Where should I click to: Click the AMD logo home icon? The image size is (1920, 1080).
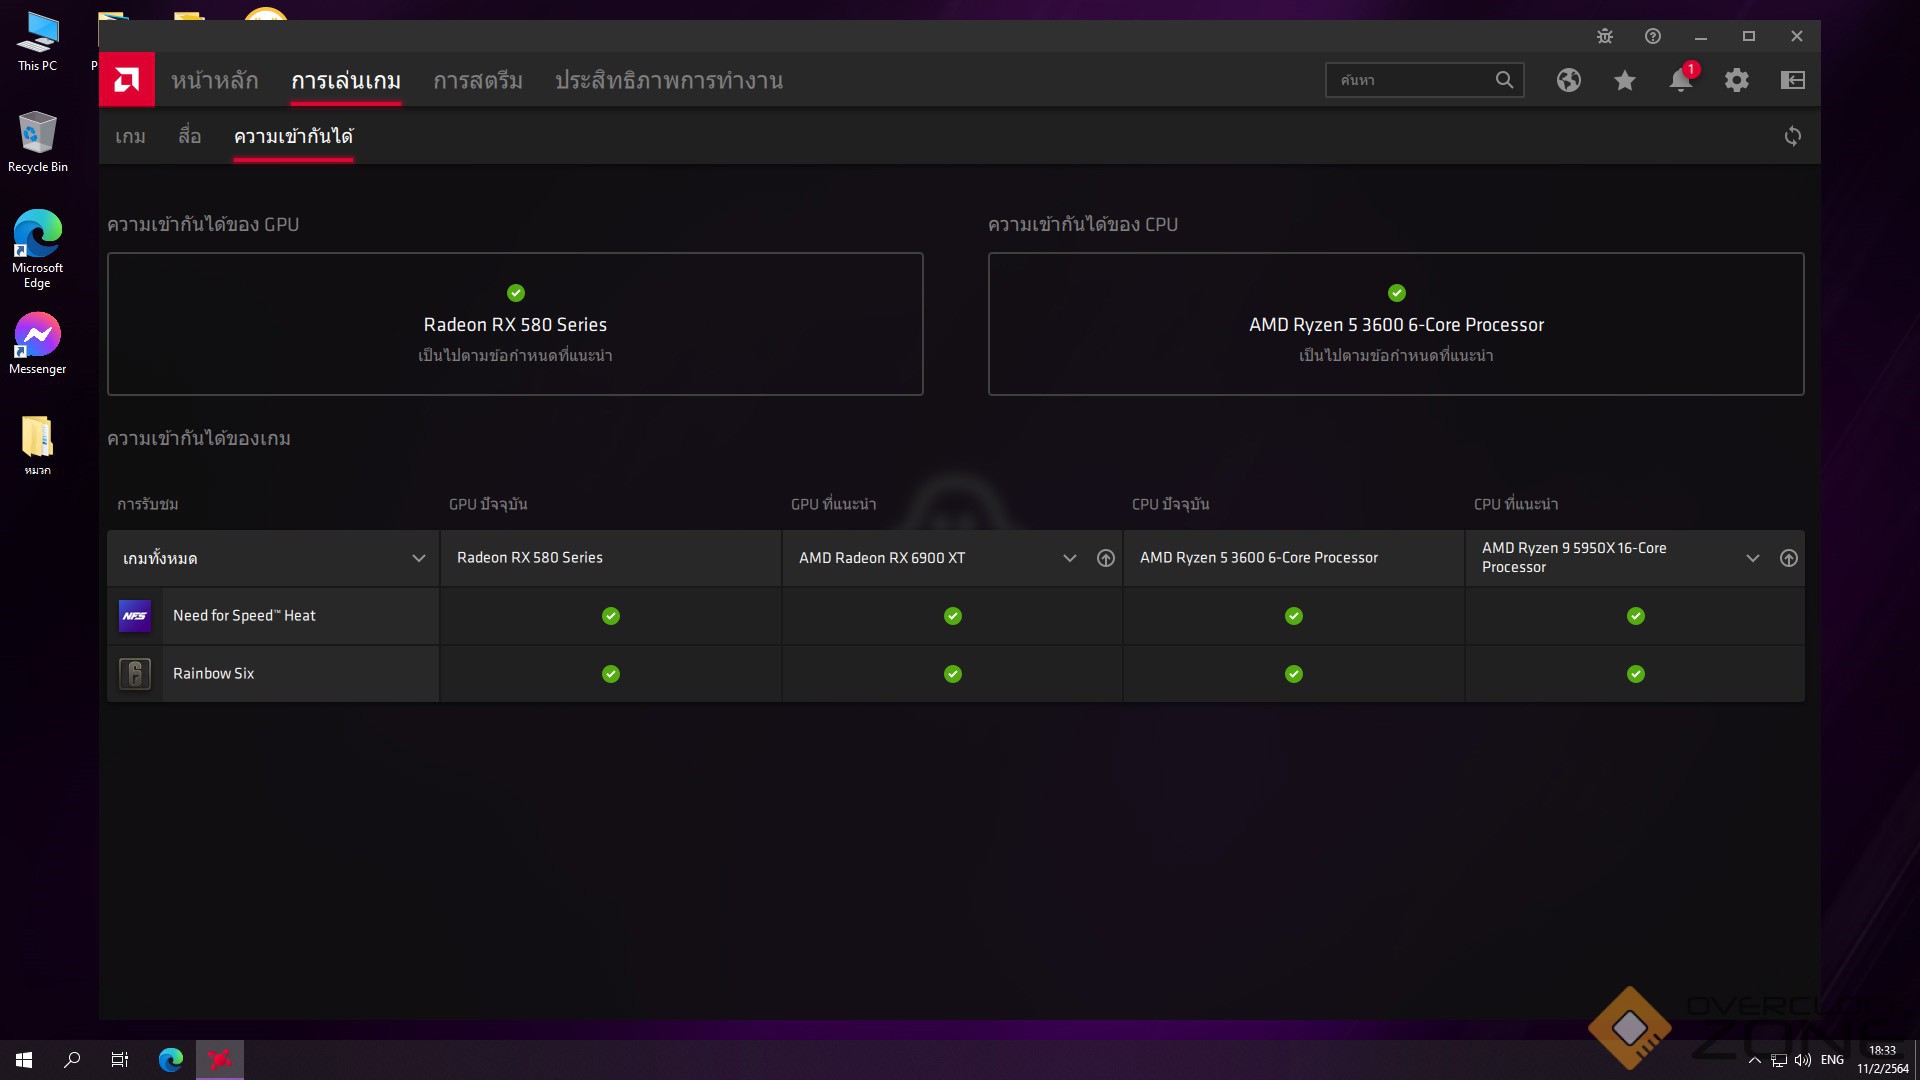pos(127,80)
